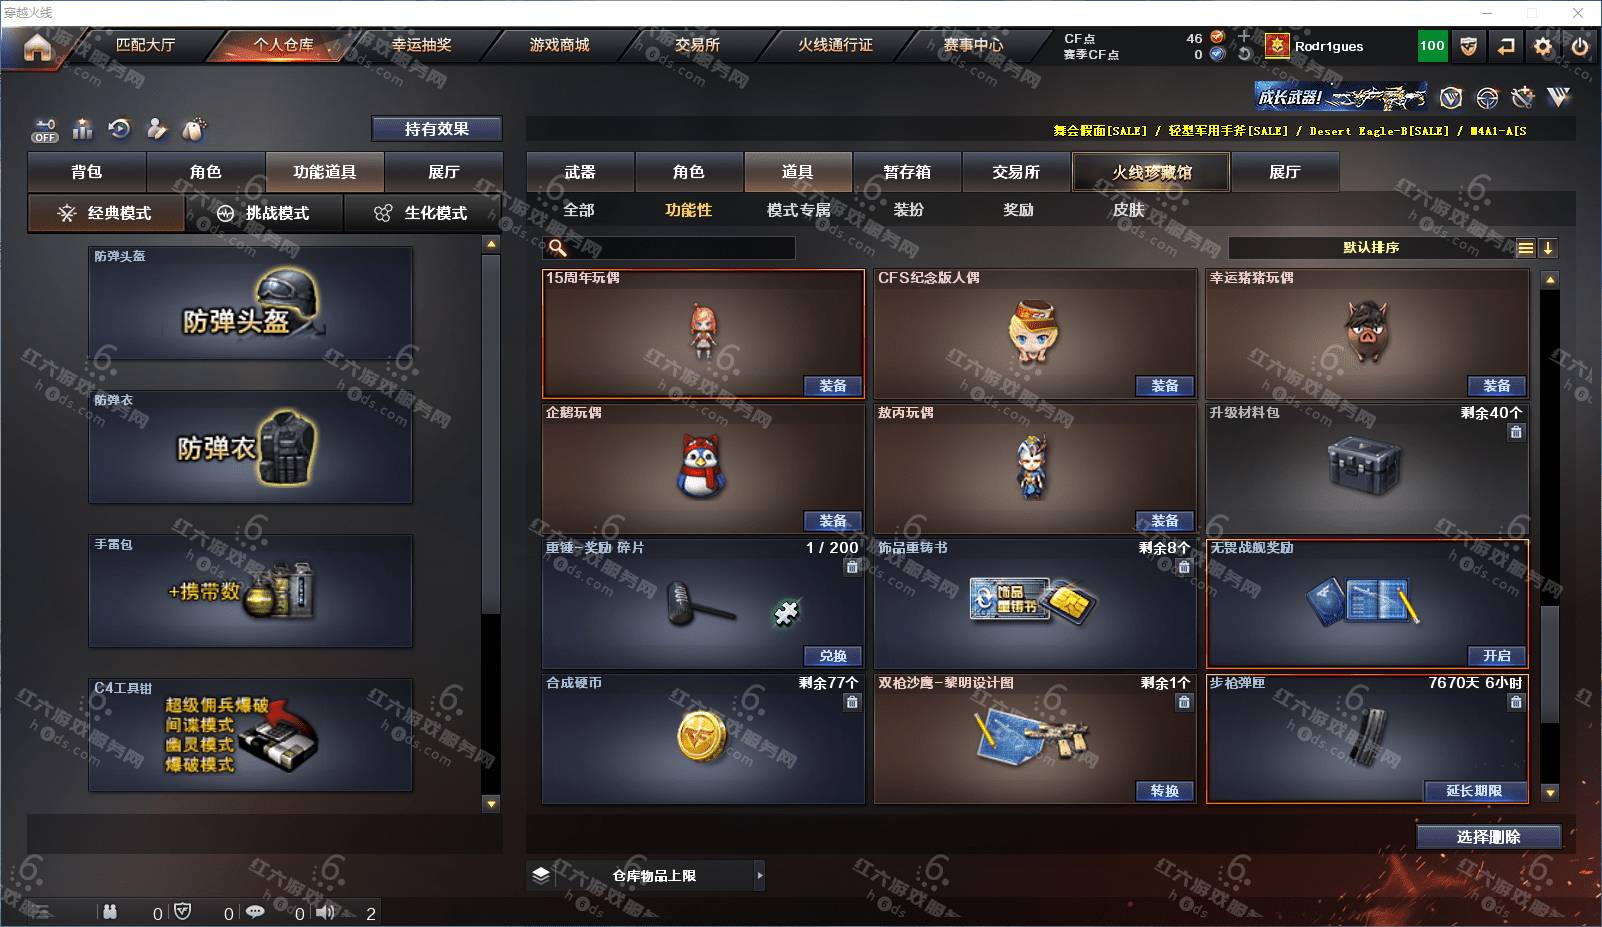
Task: Toggle the key lock OFF switch
Action: tap(44, 130)
